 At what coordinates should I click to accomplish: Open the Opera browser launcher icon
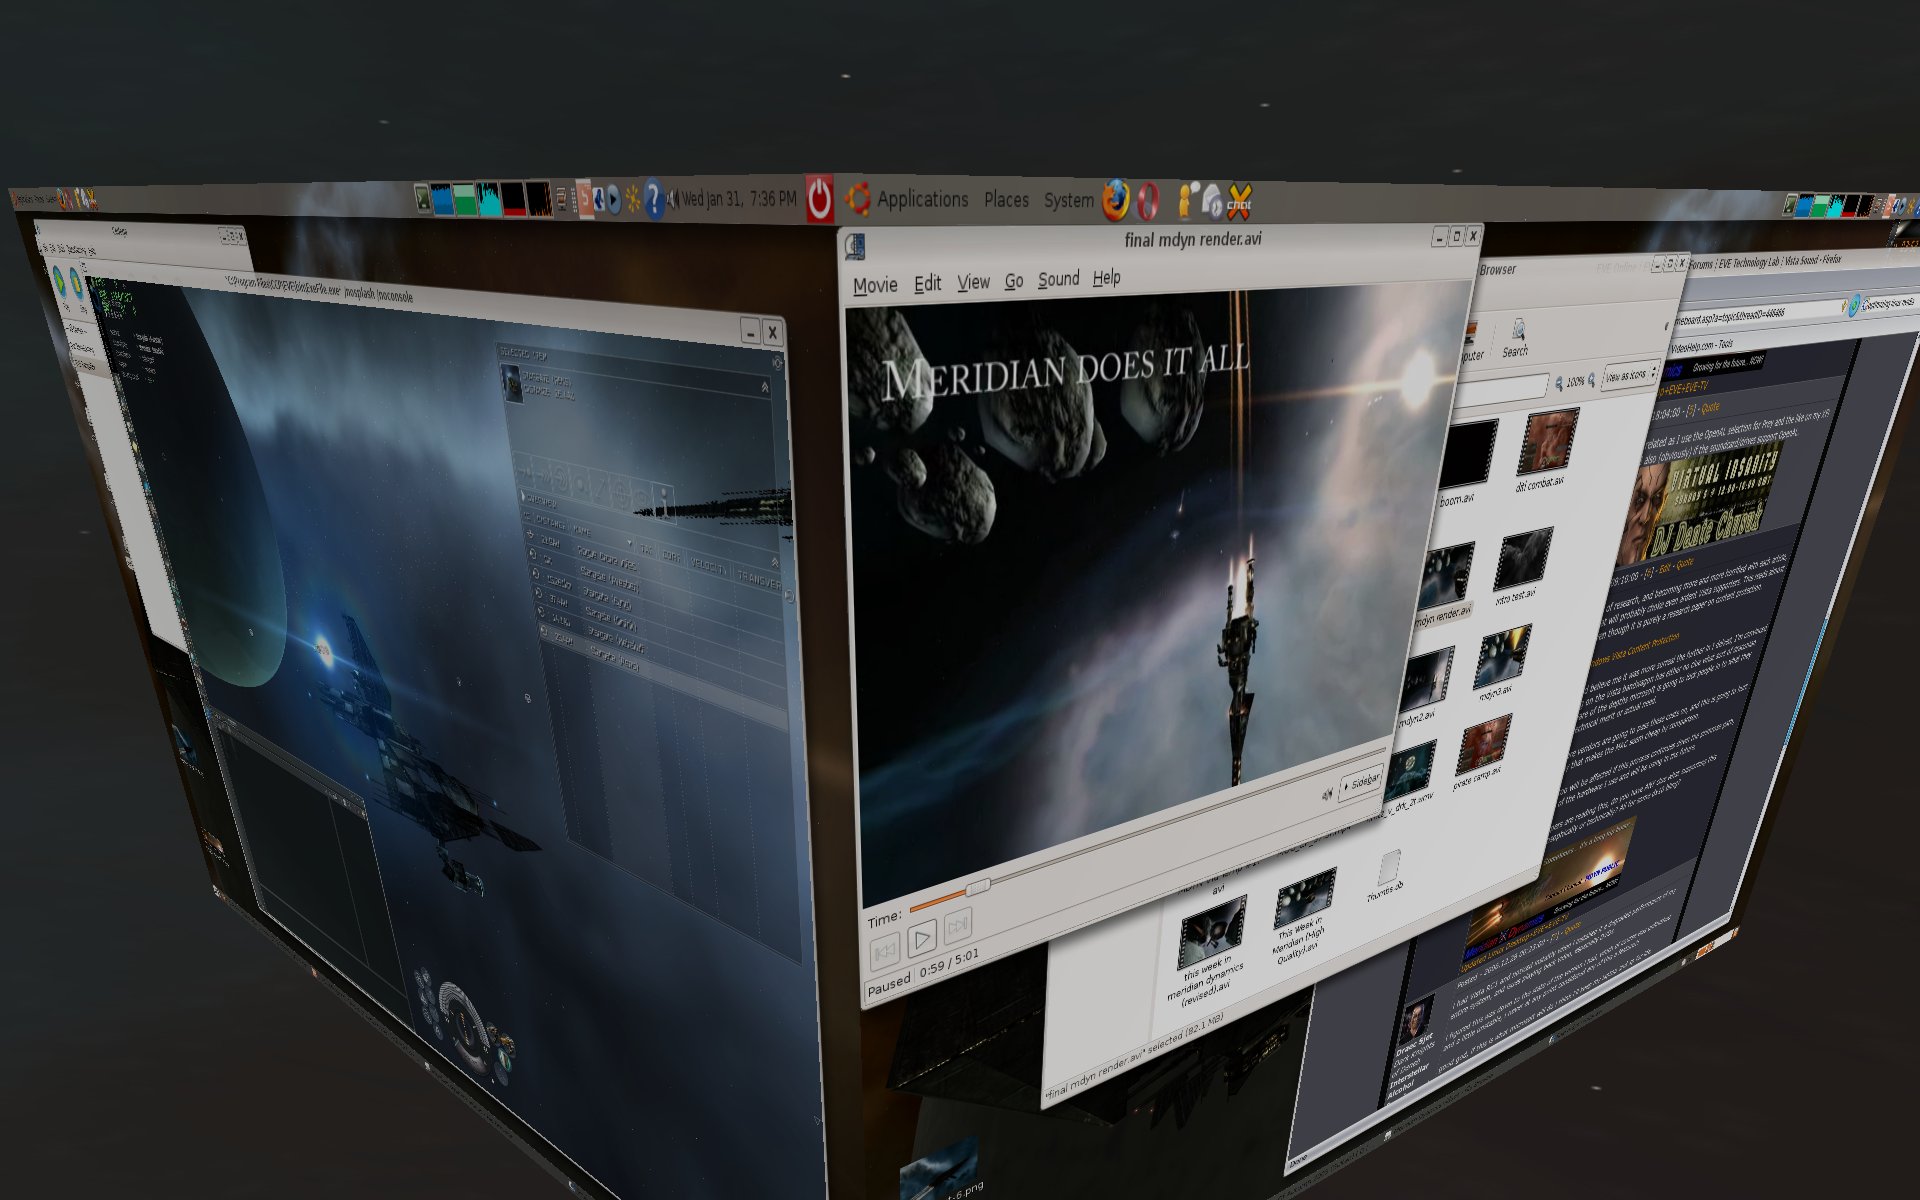pos(1148,201)
